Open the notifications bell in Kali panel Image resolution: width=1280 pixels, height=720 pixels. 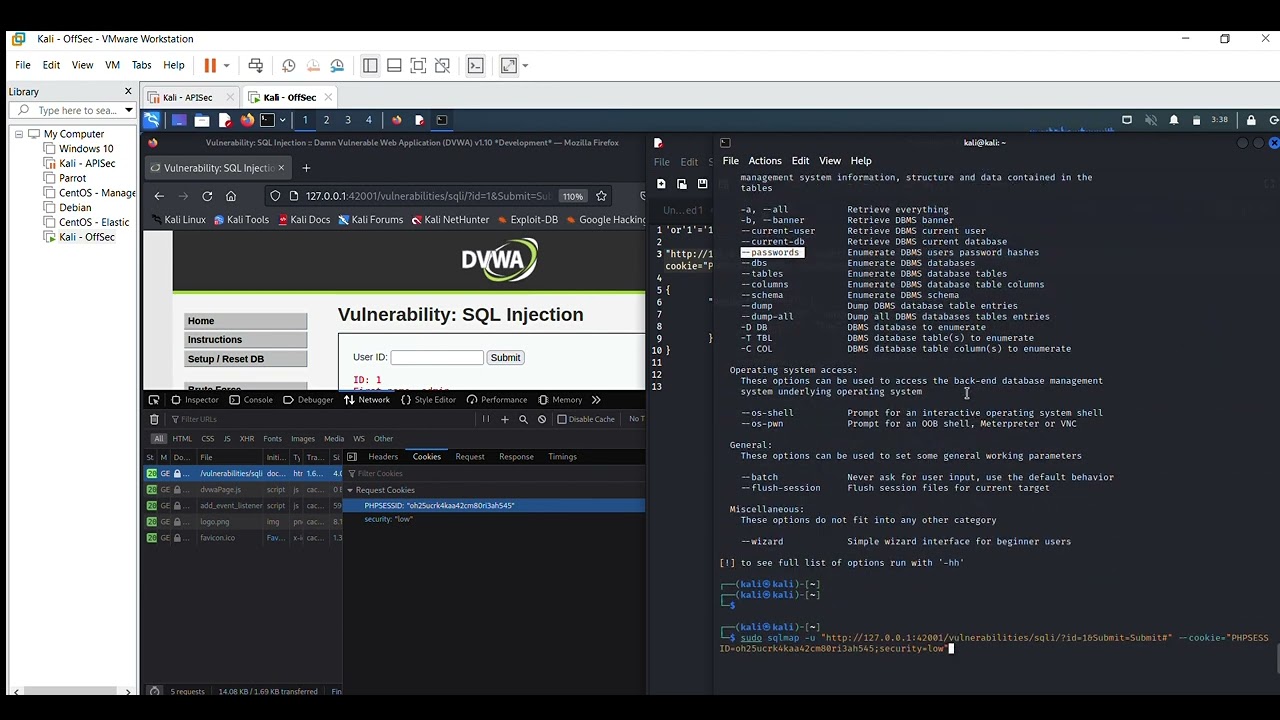click(1173, 120)
